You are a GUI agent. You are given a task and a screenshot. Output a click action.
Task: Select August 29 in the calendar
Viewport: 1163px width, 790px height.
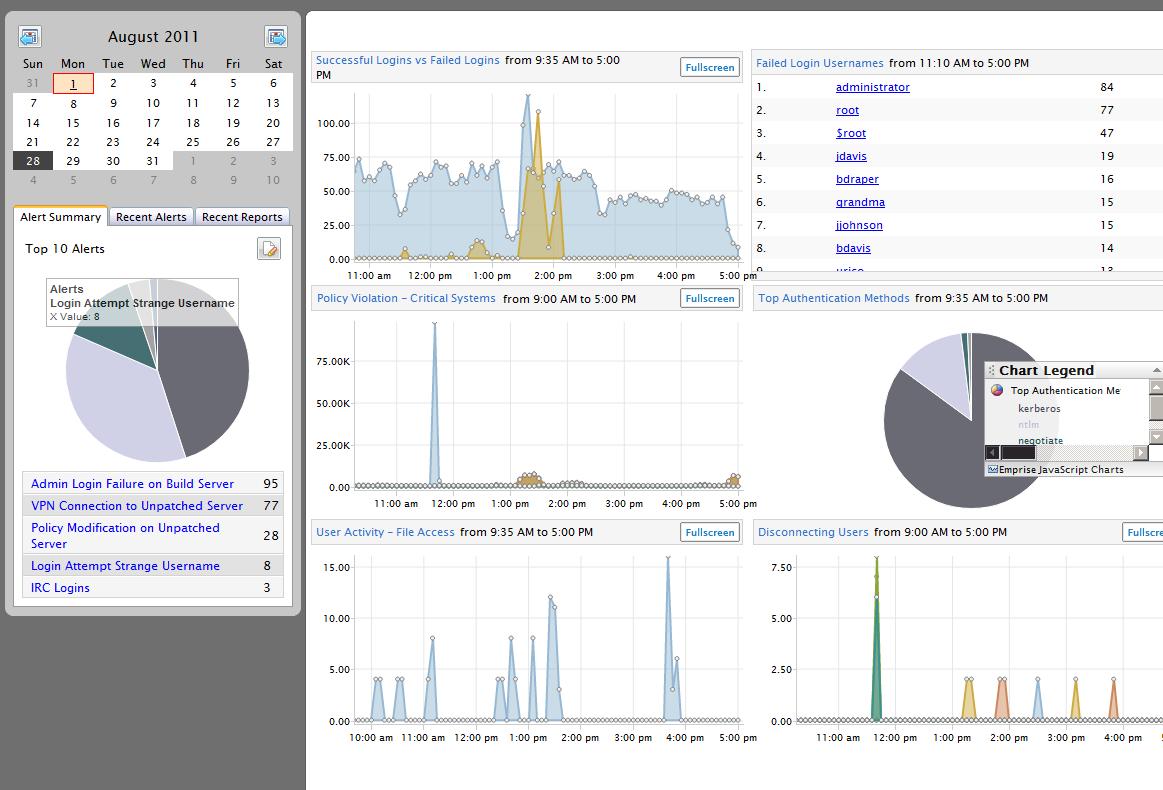click(x=73, y=161)
